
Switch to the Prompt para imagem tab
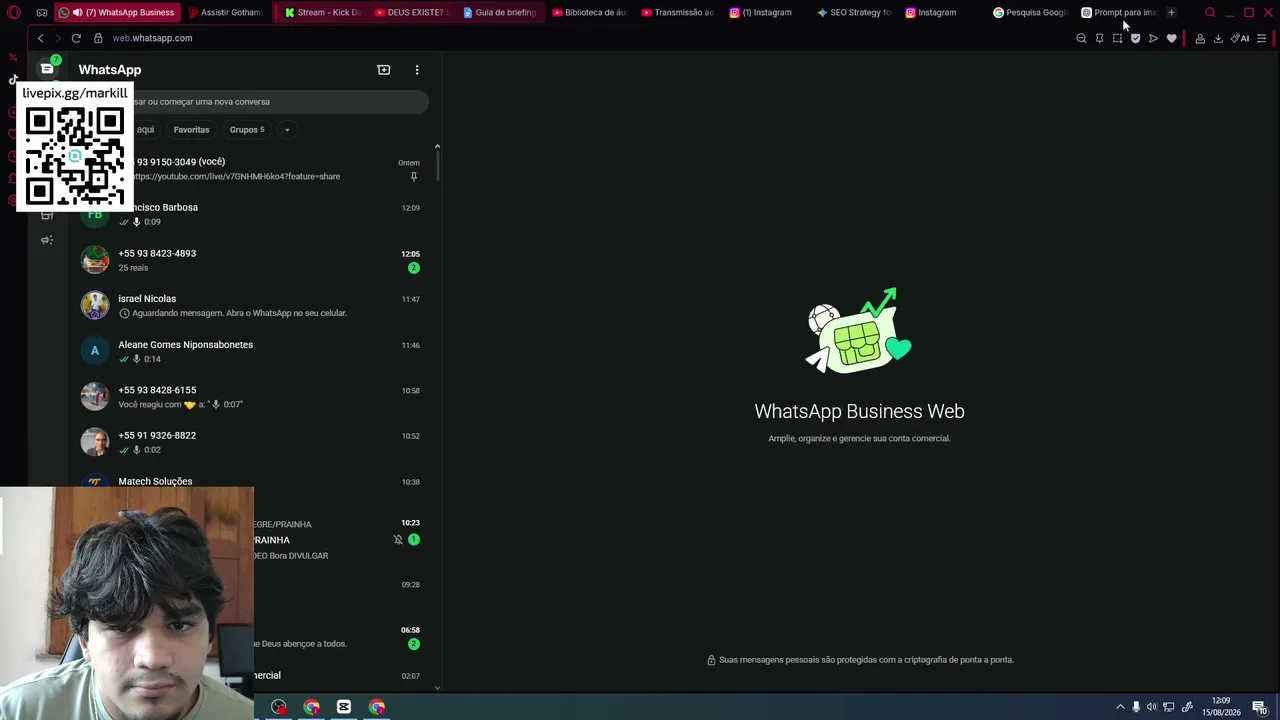[x=1119, y=13]
